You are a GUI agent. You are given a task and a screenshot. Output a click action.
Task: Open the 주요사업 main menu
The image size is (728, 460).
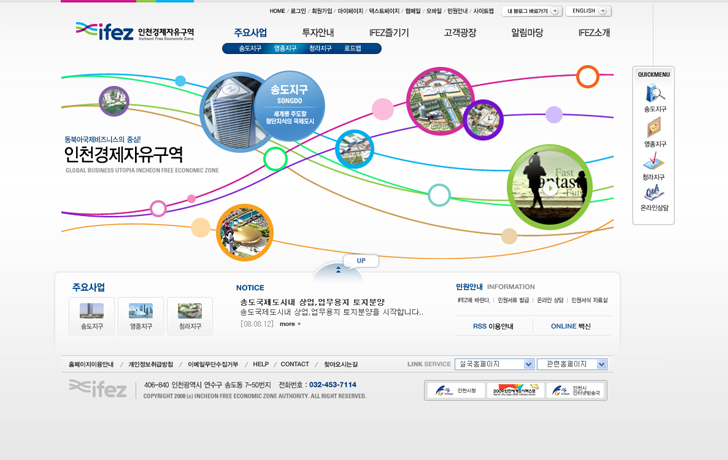250,32
